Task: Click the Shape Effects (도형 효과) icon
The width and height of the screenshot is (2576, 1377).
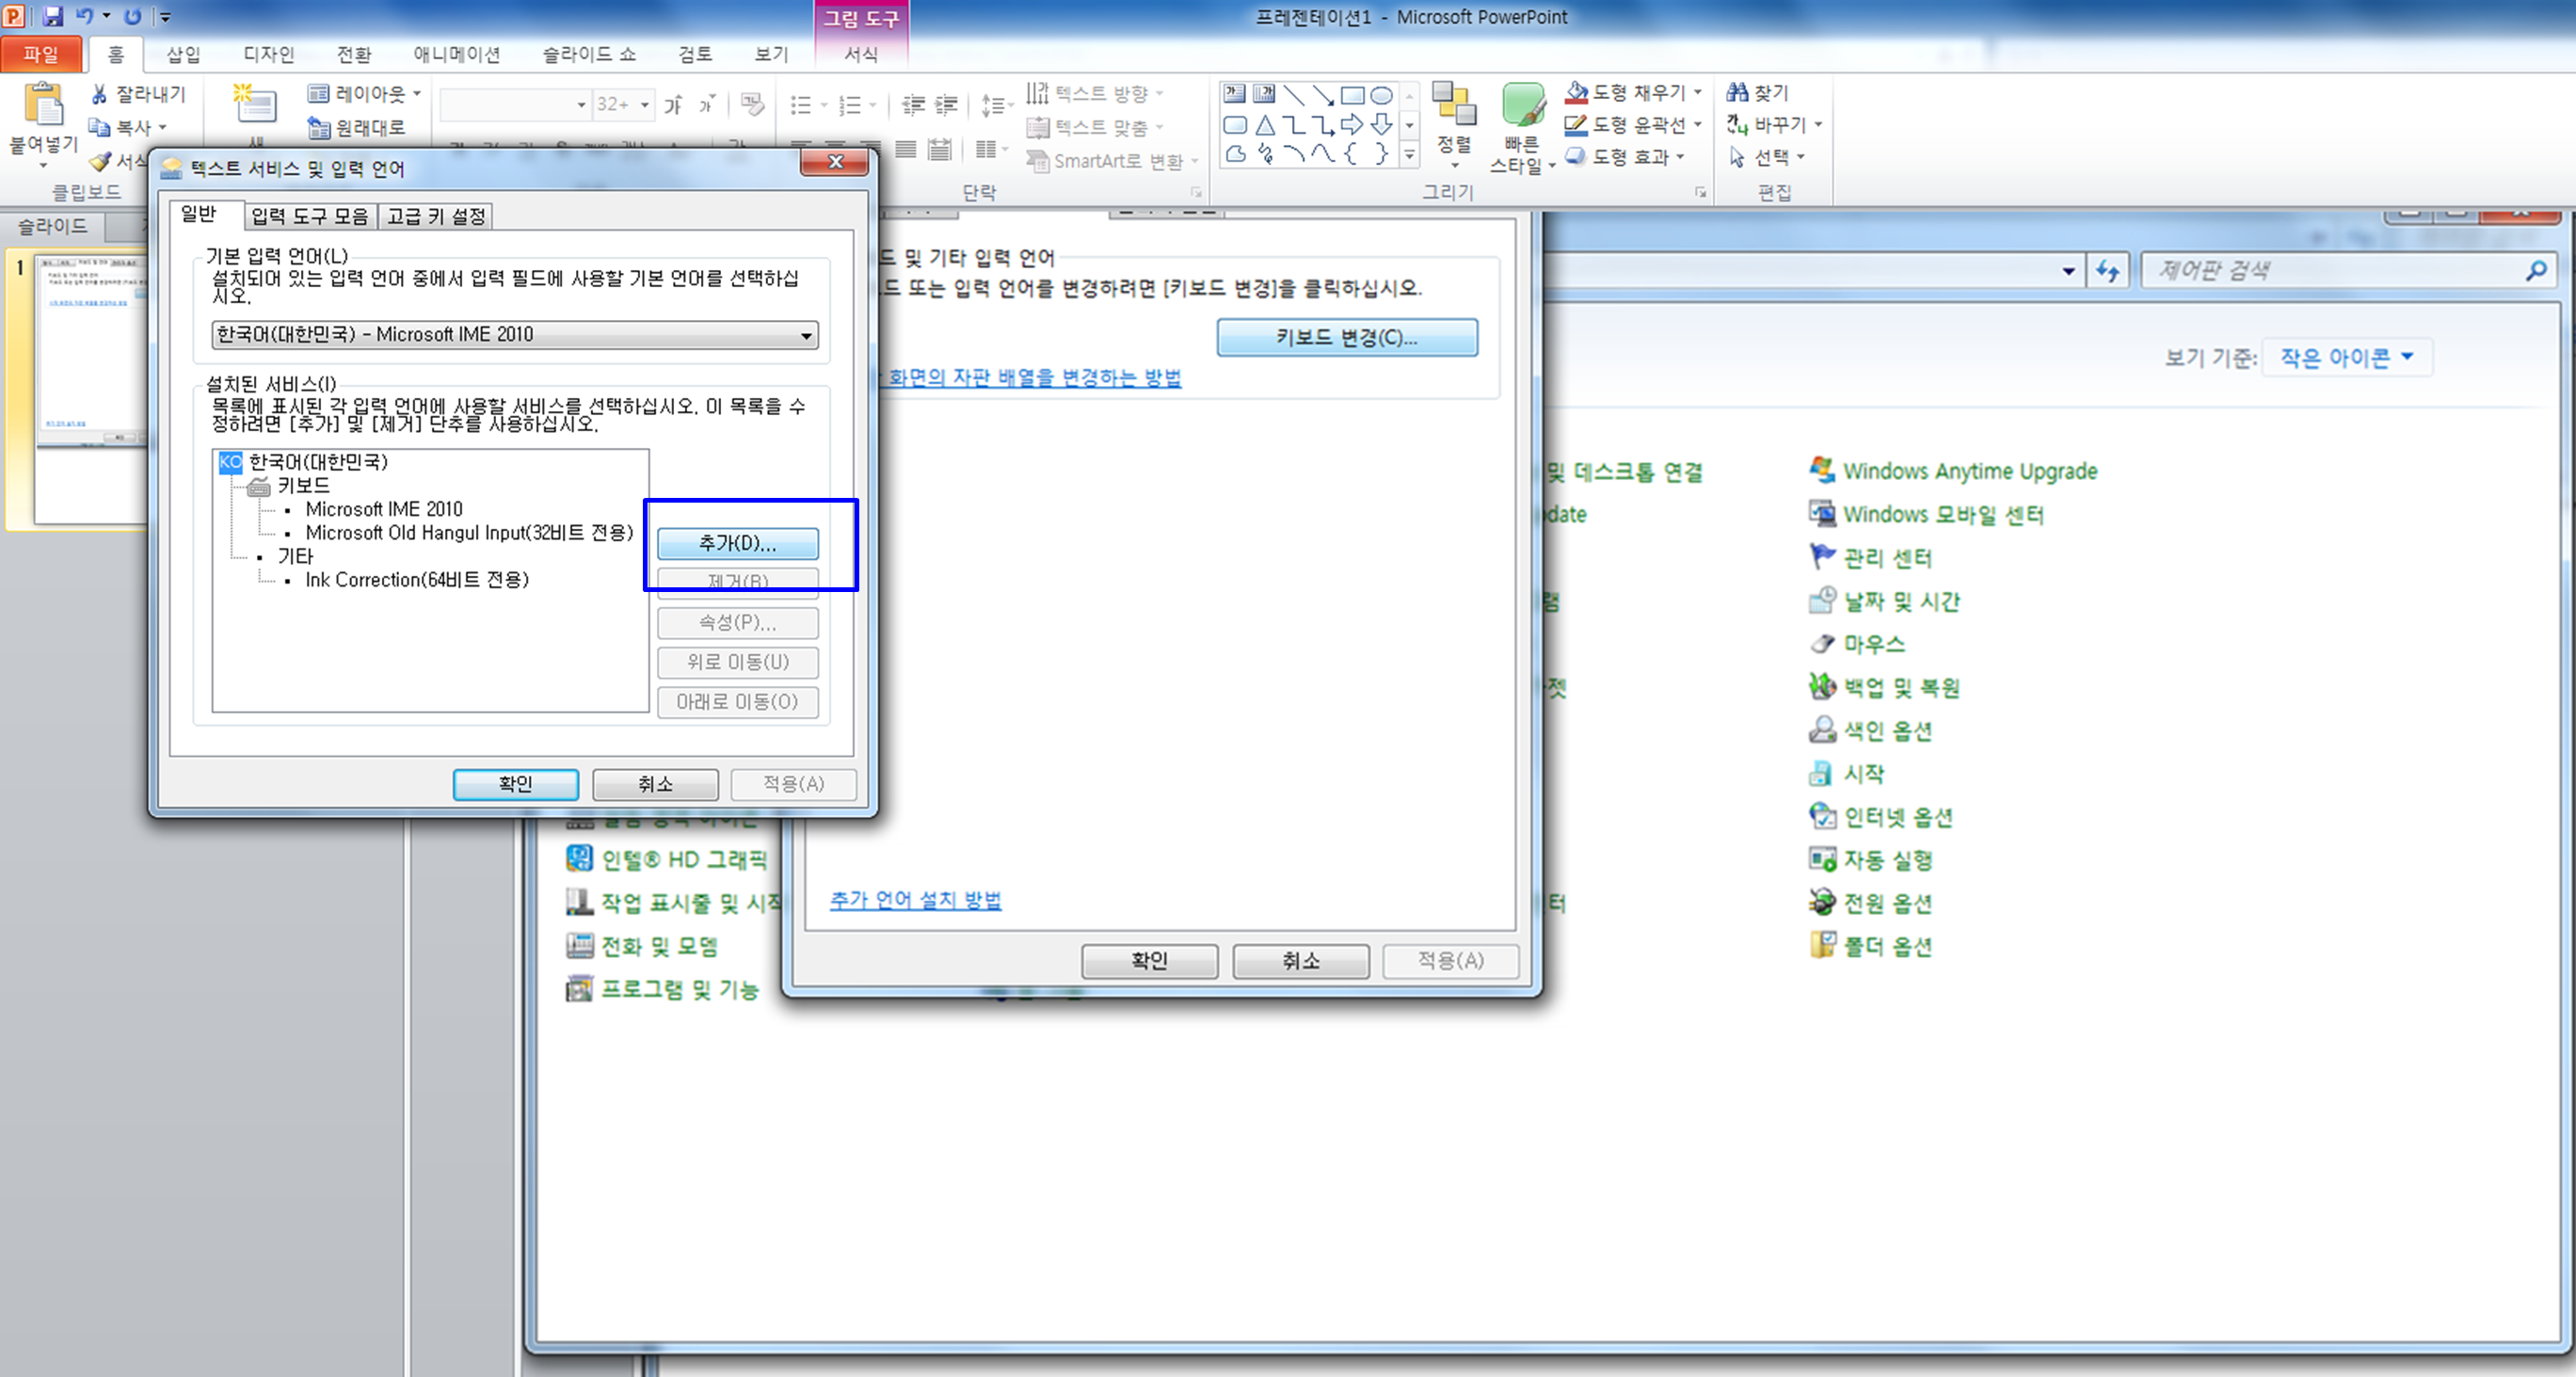Action: [1576, 157]
